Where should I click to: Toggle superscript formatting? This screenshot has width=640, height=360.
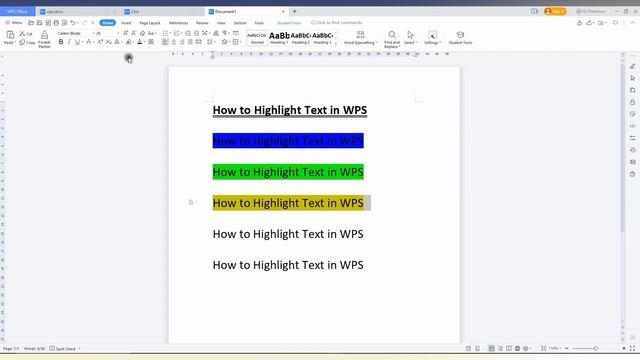[x=100, y=42]
